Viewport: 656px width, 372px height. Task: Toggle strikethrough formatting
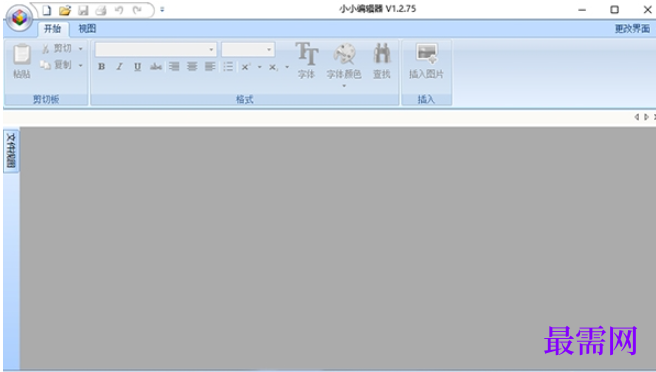pyautogui.click(x=156, y=67)
